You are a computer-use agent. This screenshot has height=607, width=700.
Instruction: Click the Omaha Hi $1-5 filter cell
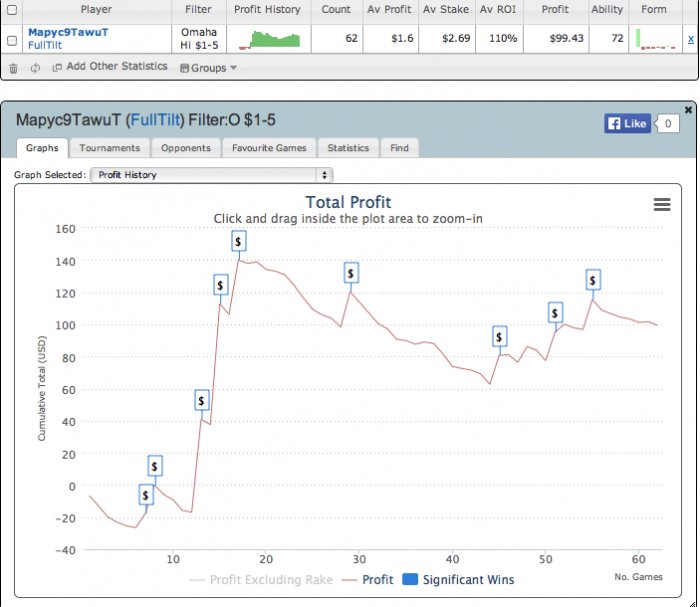(199, 39)
